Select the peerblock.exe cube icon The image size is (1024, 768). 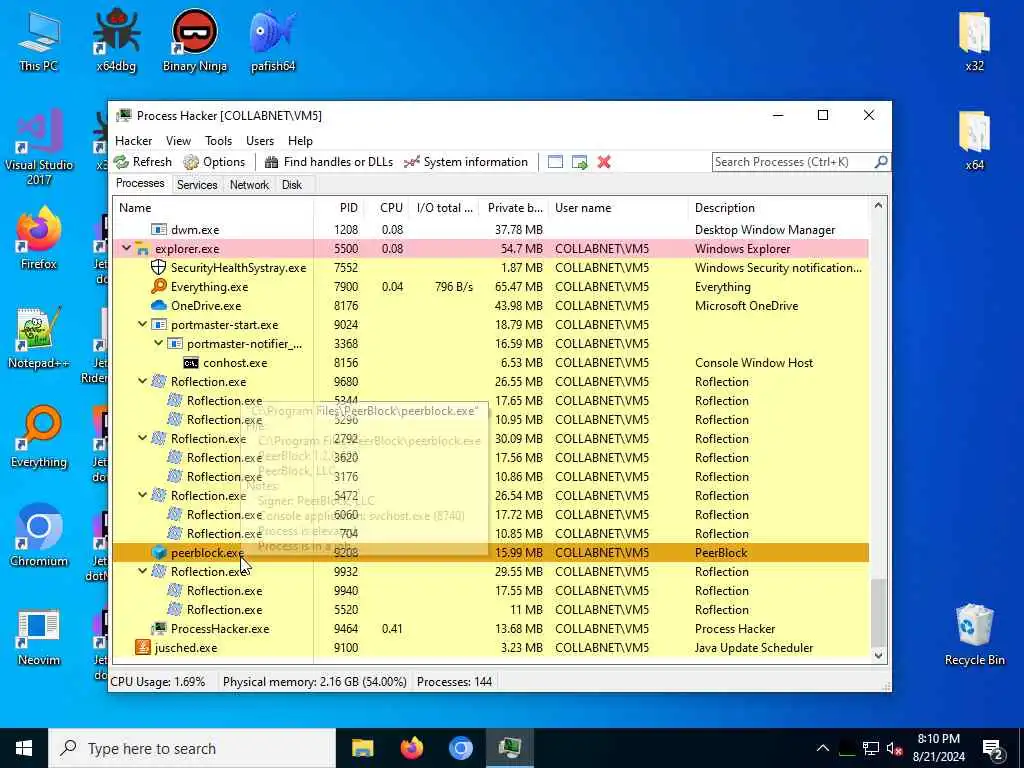tap(159, 552)
